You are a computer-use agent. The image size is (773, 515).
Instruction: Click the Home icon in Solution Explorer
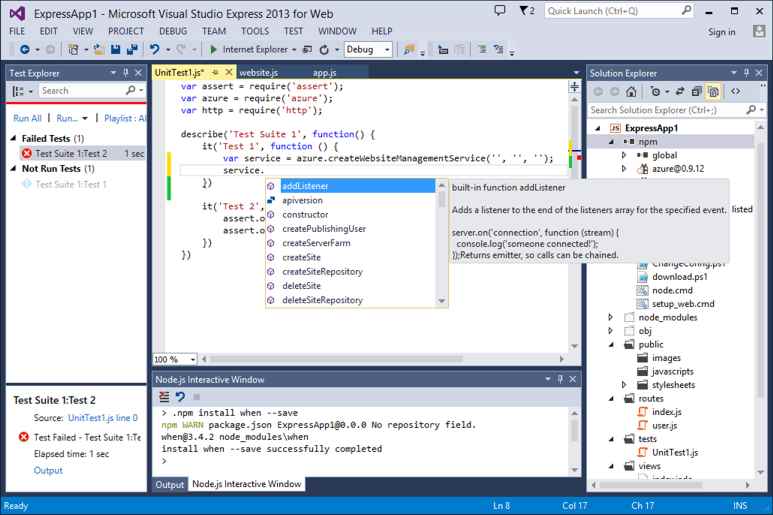(631, 92)
